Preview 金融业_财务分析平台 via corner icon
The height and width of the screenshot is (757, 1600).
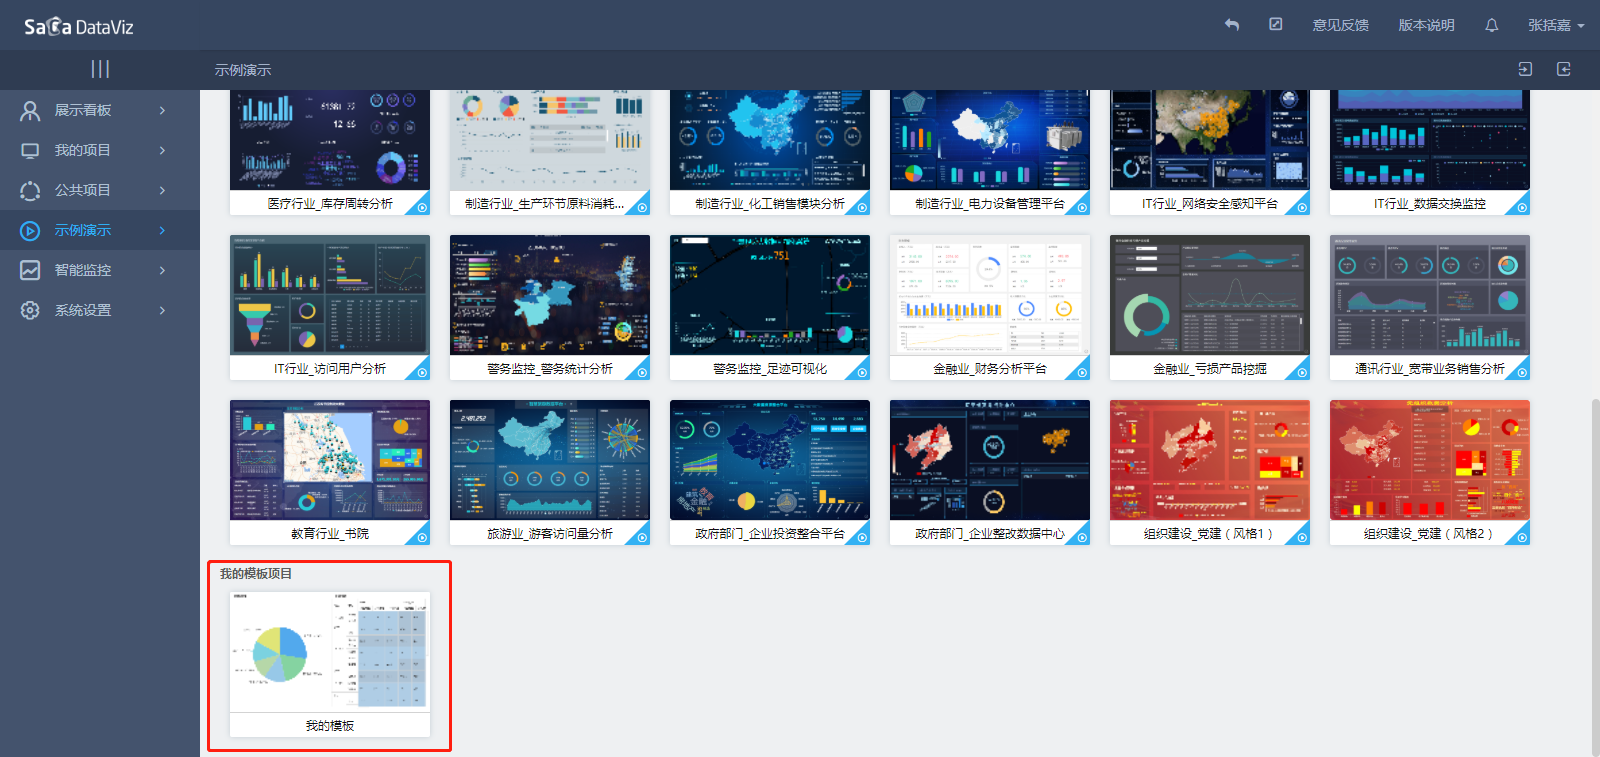pos(1082,372)
